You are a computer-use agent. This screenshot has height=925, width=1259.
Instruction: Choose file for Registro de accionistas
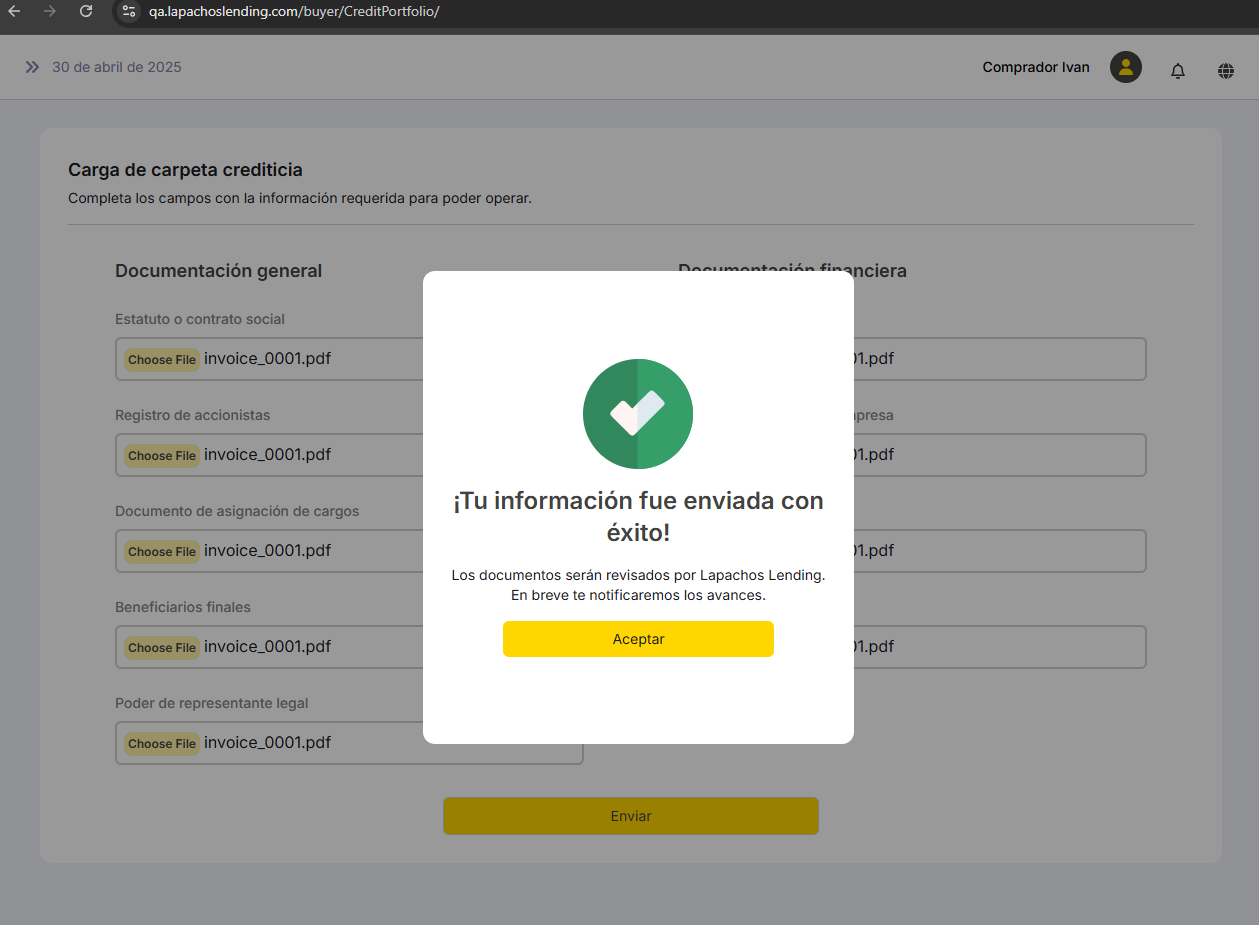coord(161,456)
